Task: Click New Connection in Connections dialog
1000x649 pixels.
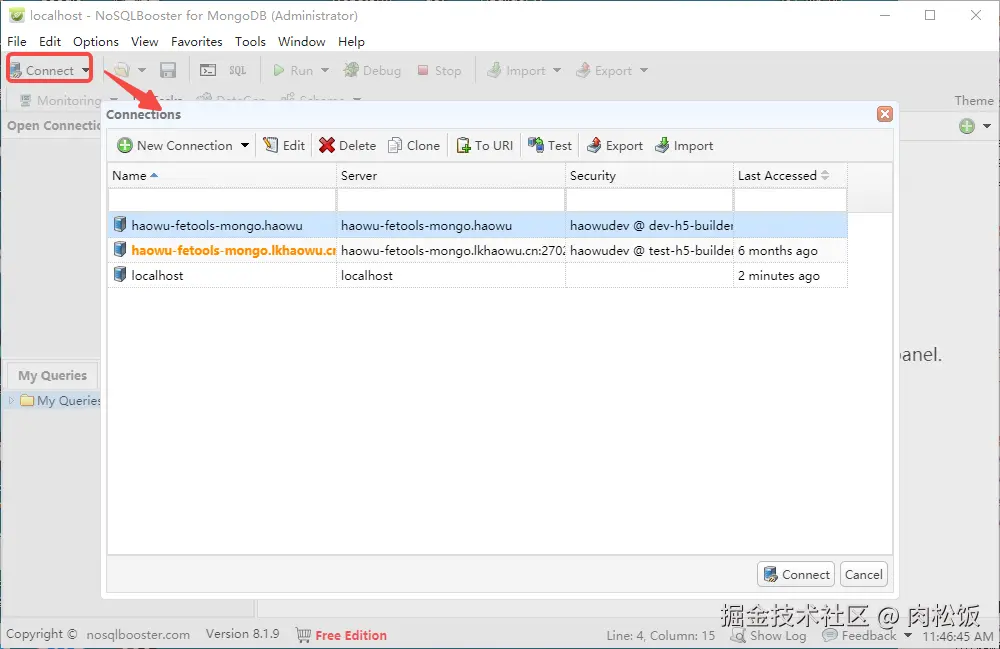Action: coord(175,145)
